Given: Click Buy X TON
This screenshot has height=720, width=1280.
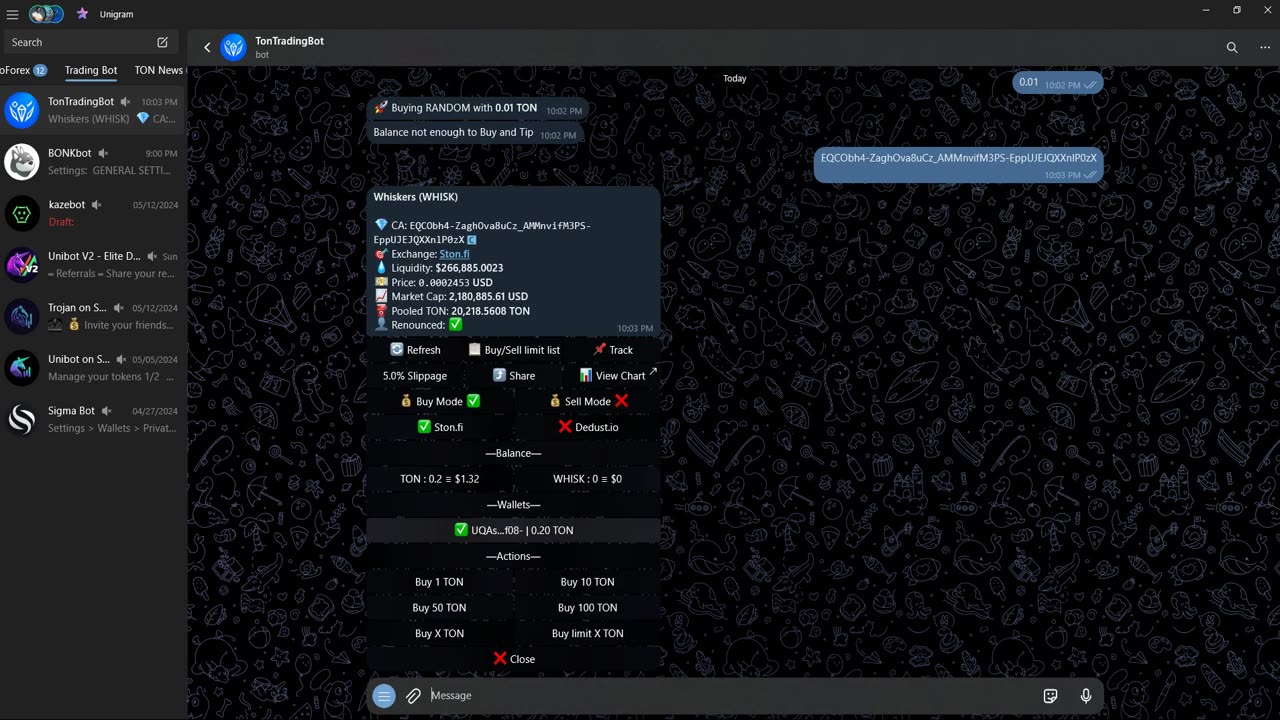Looking at the screenshot, I should point(440,634).
